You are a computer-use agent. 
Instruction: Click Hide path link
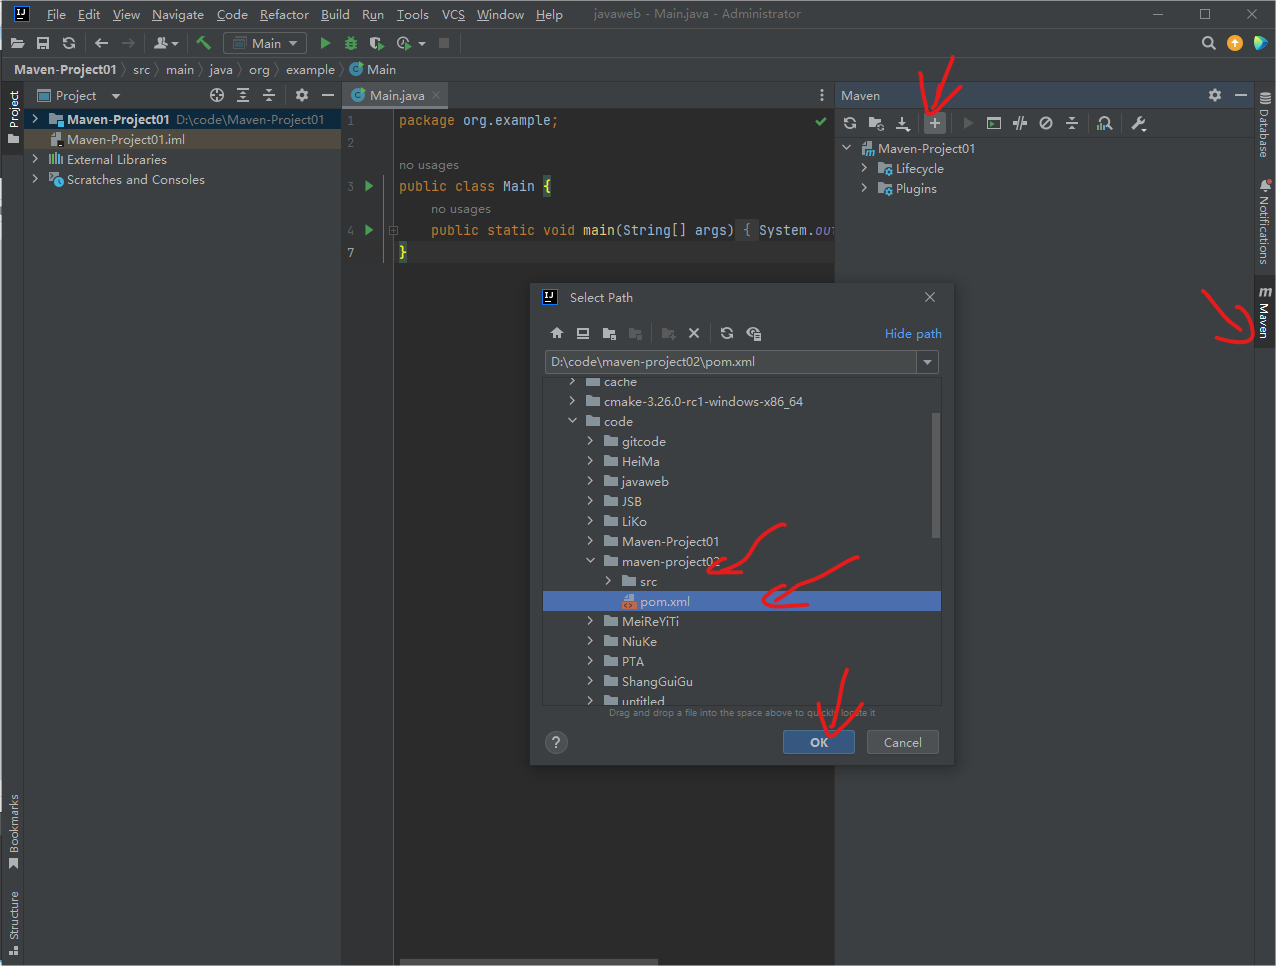point(913,333)
